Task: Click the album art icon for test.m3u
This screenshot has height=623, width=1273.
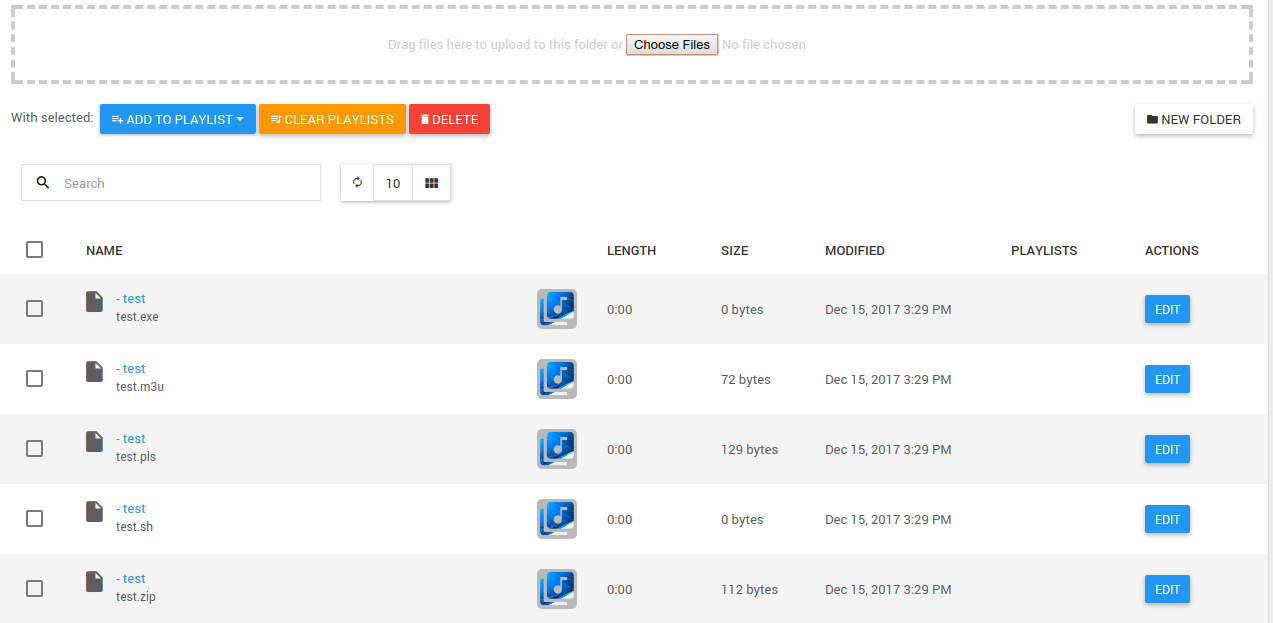Action: (x=556, y=379)
